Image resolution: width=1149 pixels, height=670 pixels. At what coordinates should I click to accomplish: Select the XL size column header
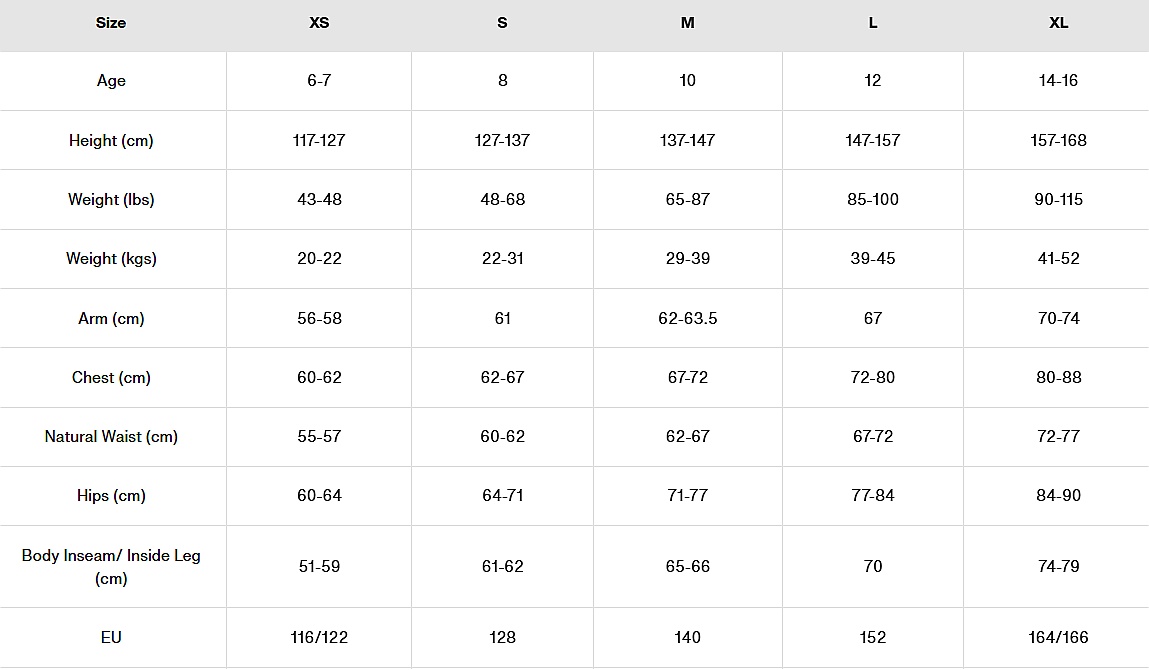(x=1058, y=23)
